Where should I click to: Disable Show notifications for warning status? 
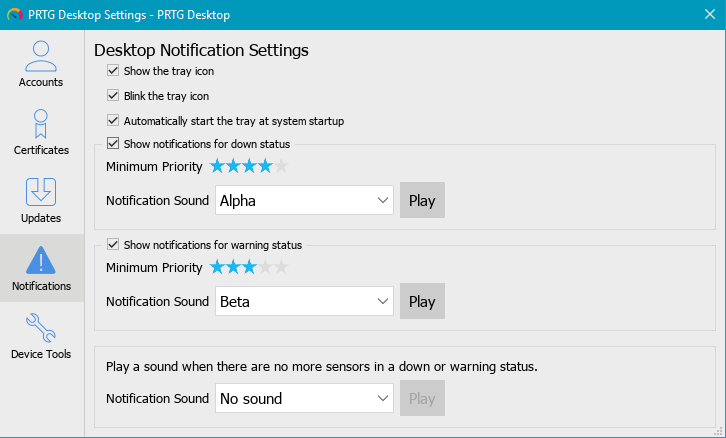tap(113, 244)
